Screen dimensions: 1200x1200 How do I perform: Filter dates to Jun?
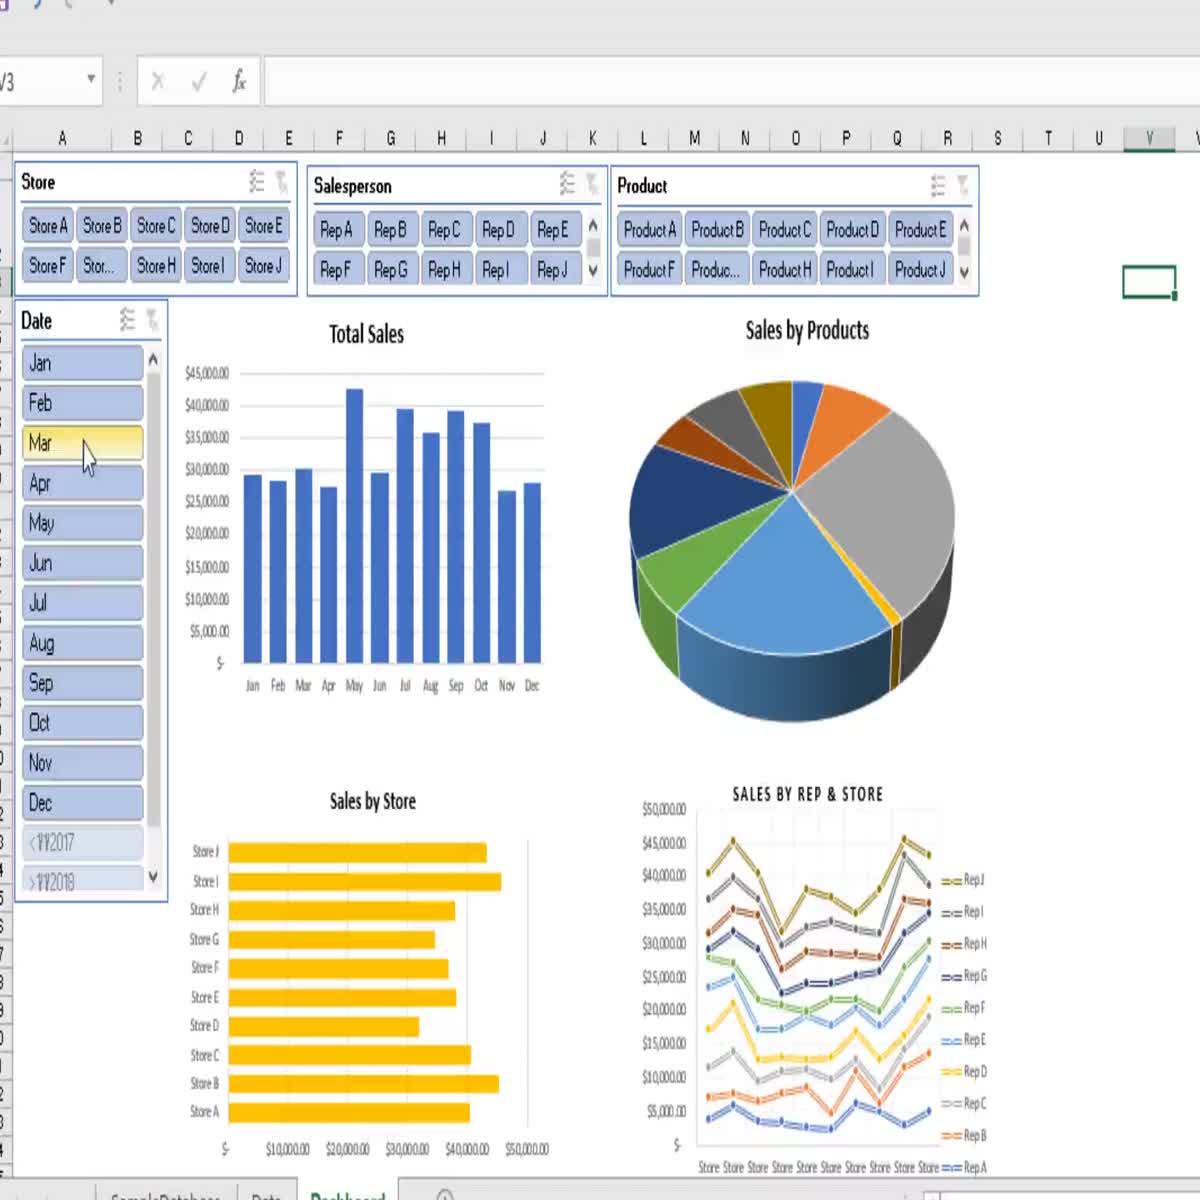(x=82, y=563)
